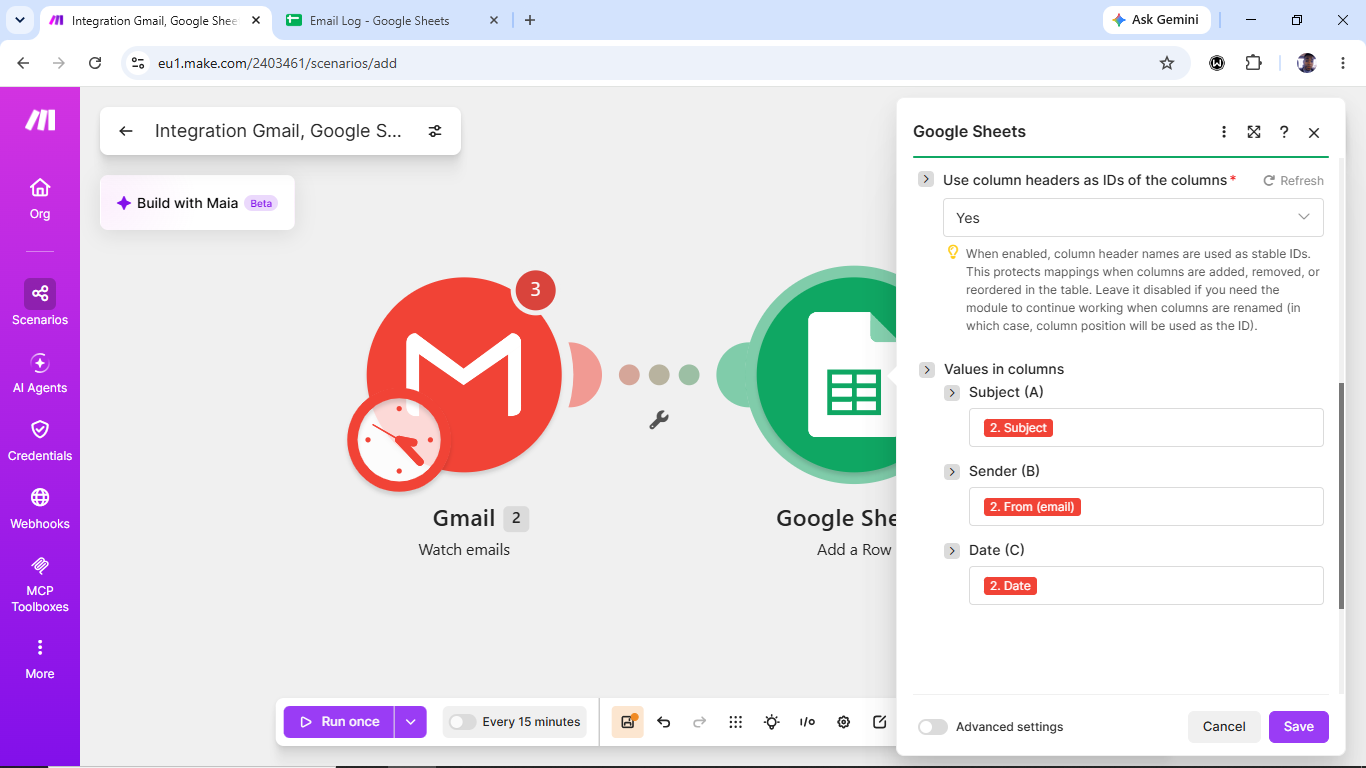Open scenario settings sliders icon

[435, 131]
